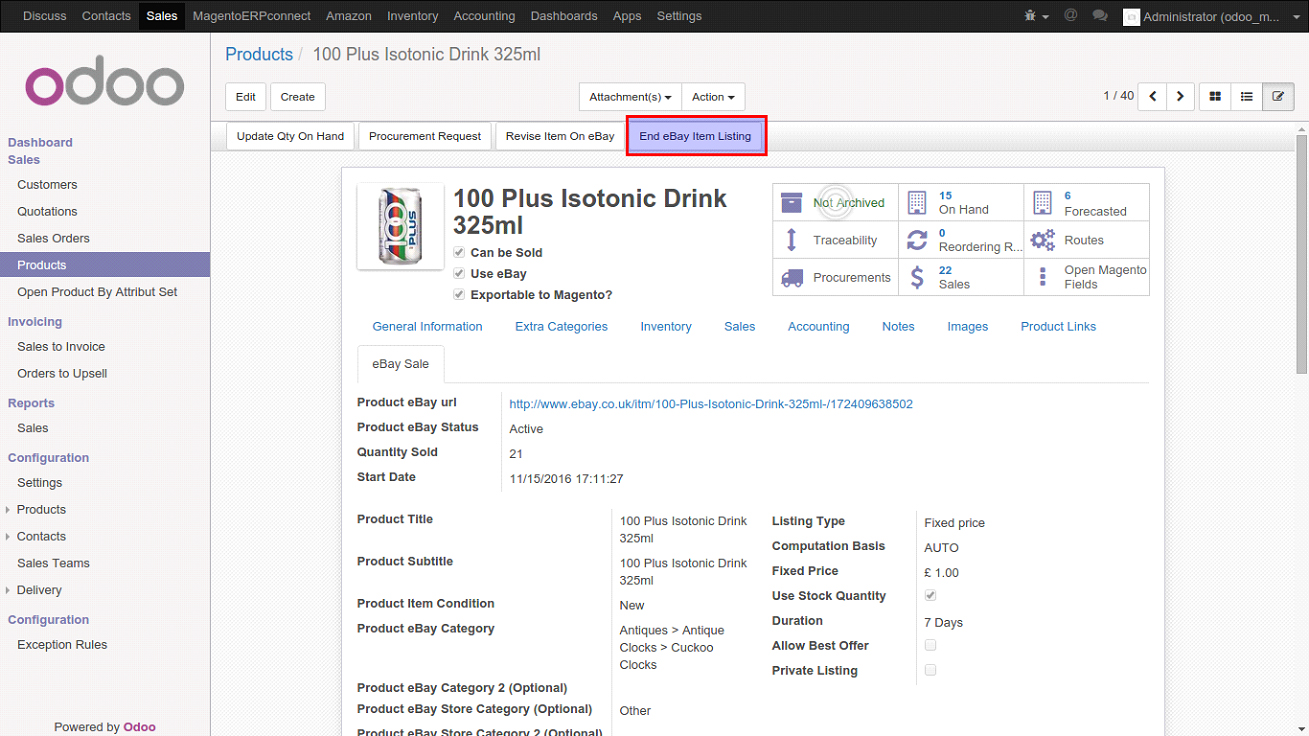Go to Products breadcrumb link
Screen dimensions: 1309x736
tap(259, 54)
